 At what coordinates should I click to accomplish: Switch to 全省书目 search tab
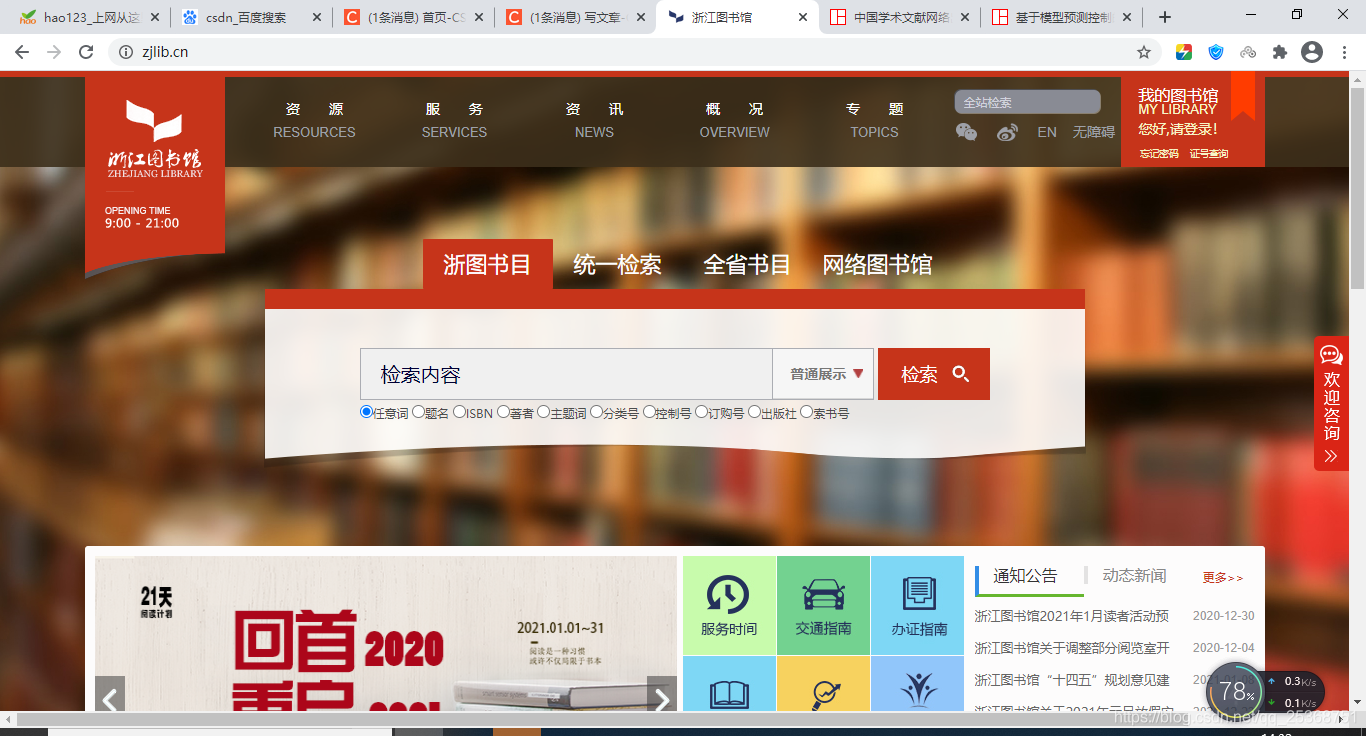tap(747, 265)
